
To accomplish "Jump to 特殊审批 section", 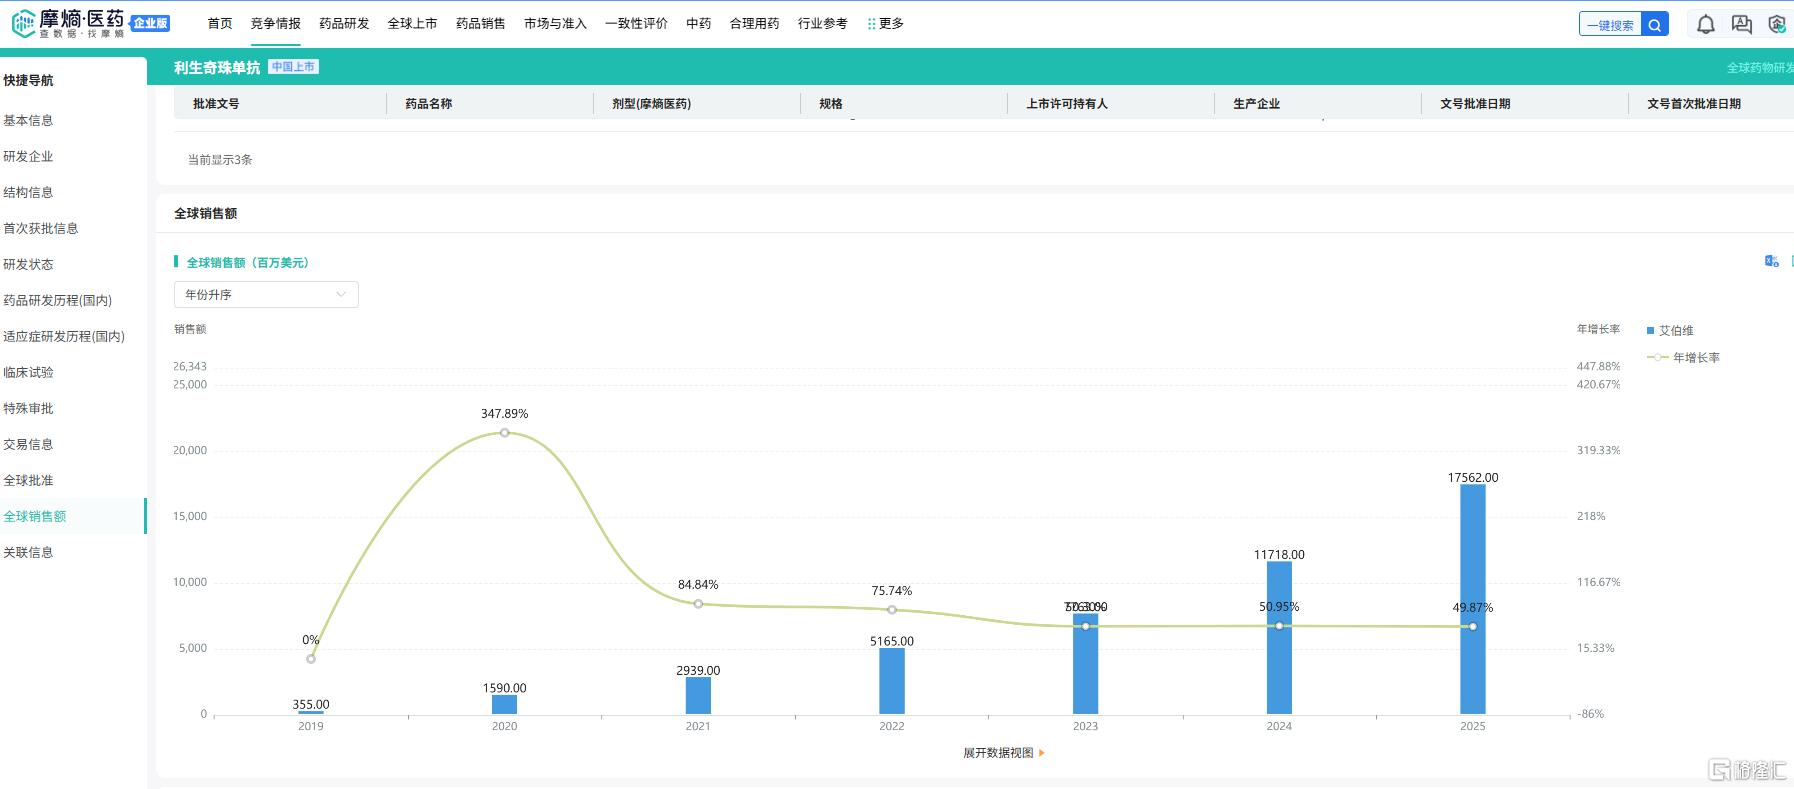I will tap(28, 408).
